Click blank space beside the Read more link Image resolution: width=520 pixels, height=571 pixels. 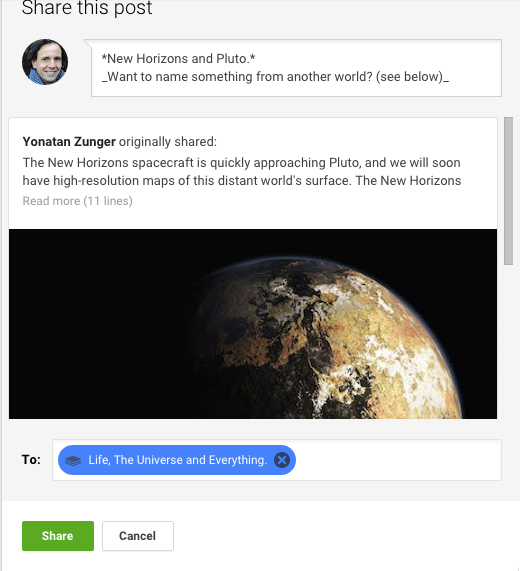(x=313, y=201)
